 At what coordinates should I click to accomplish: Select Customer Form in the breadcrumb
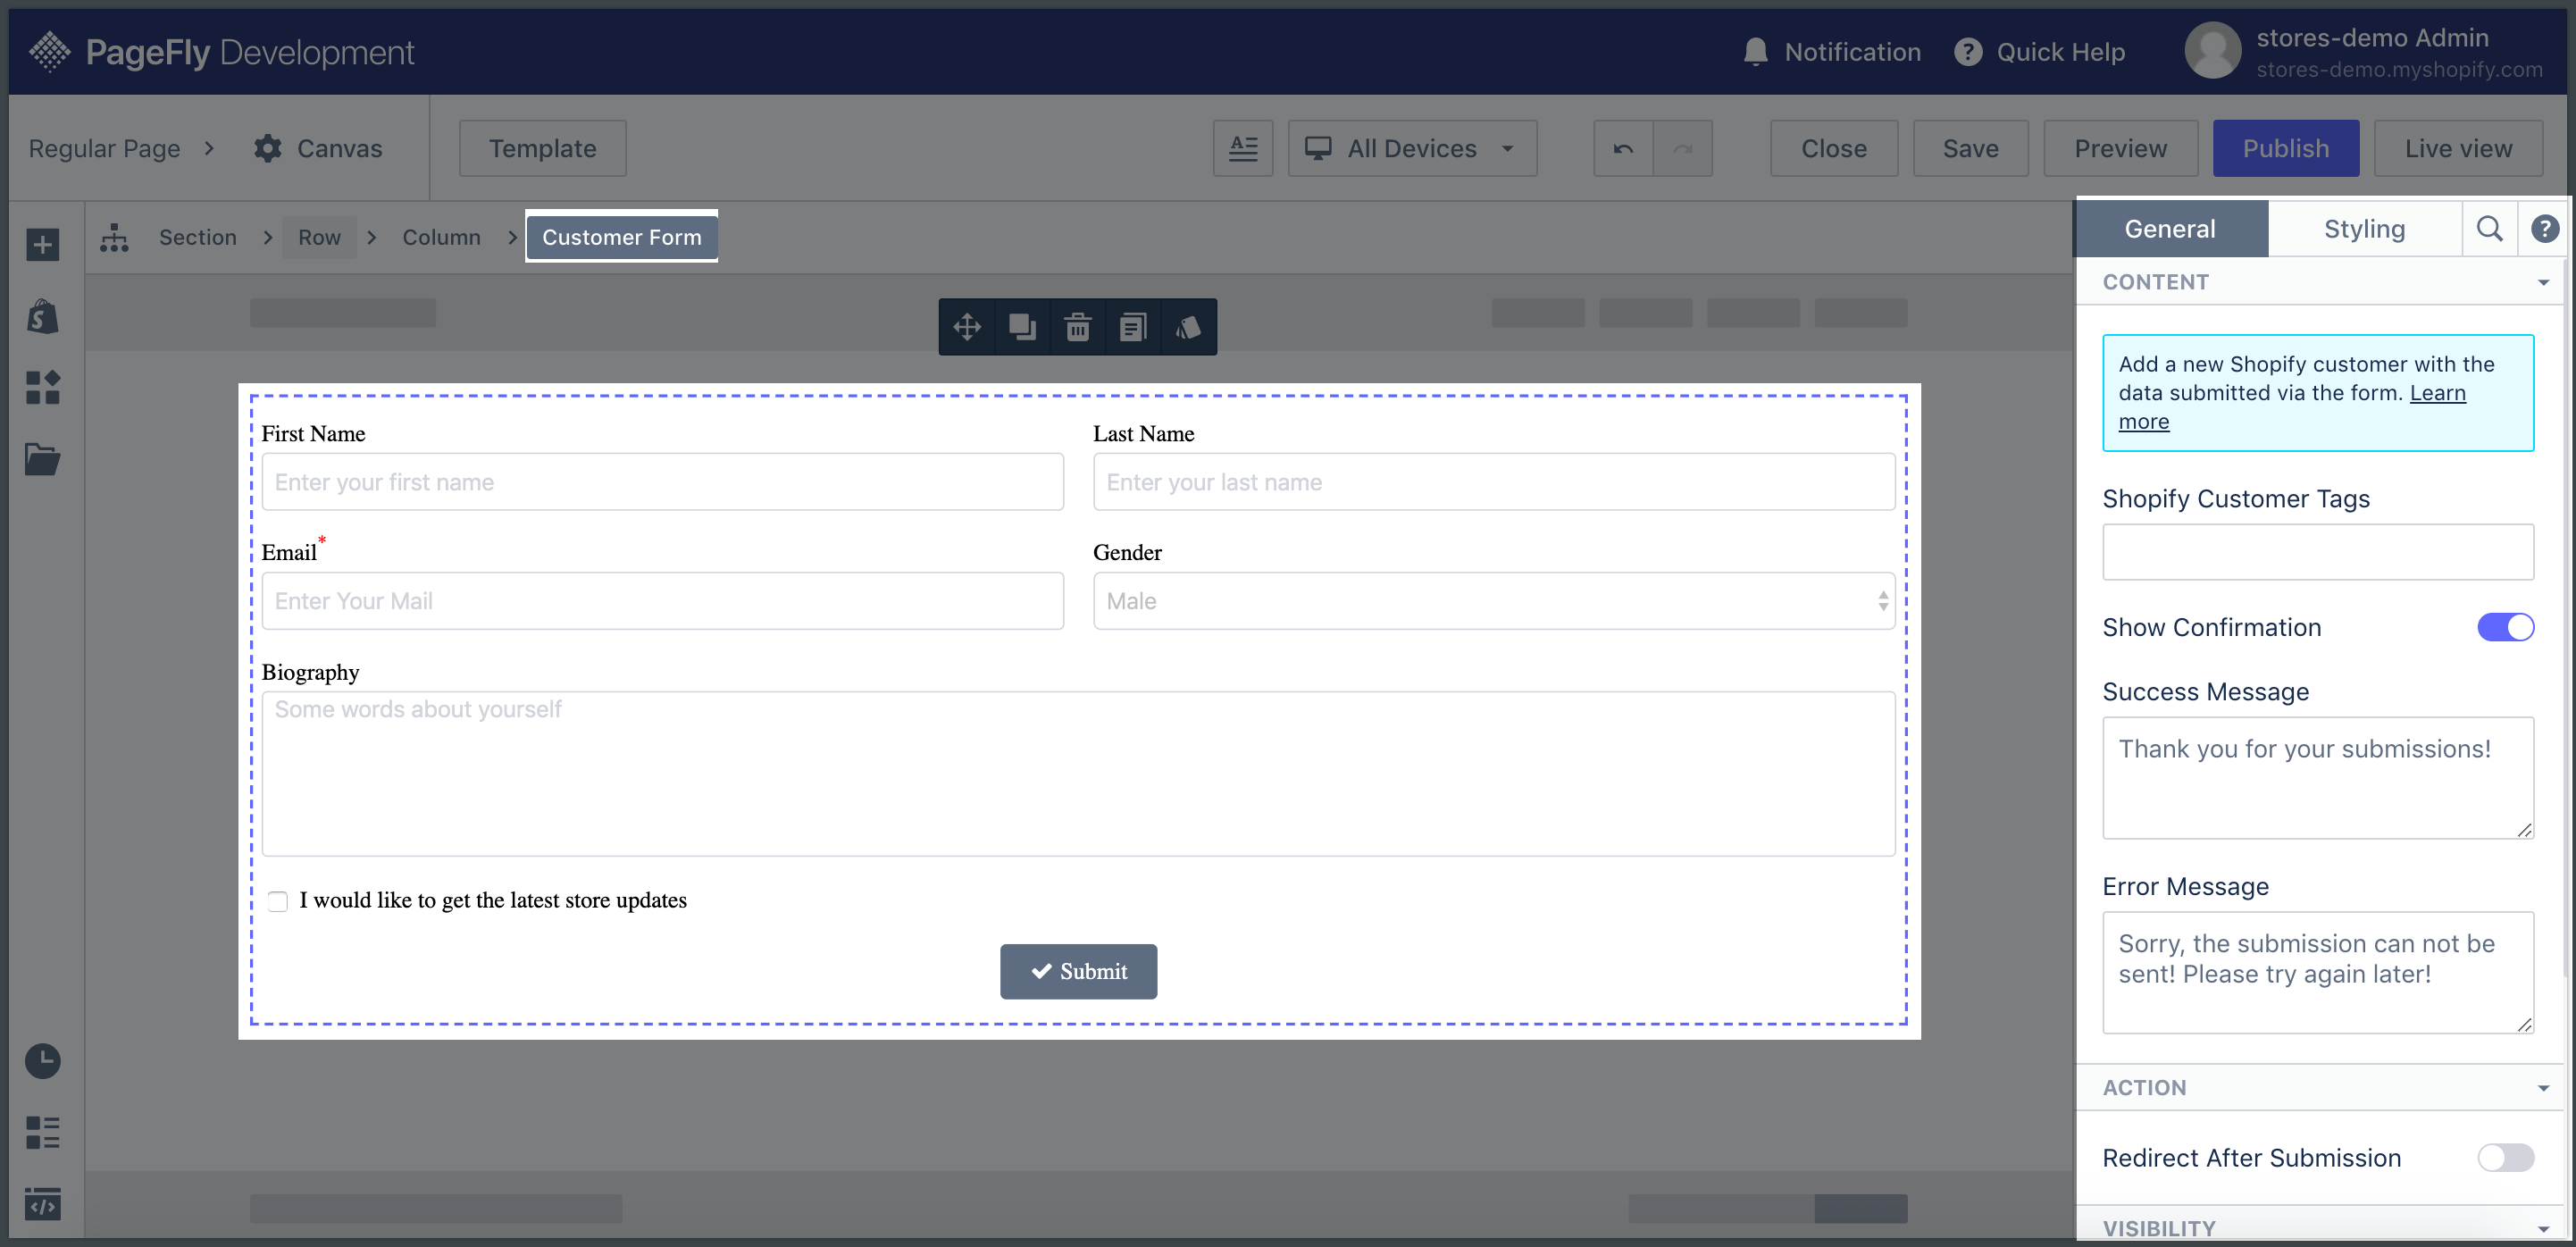coord(622,237)
